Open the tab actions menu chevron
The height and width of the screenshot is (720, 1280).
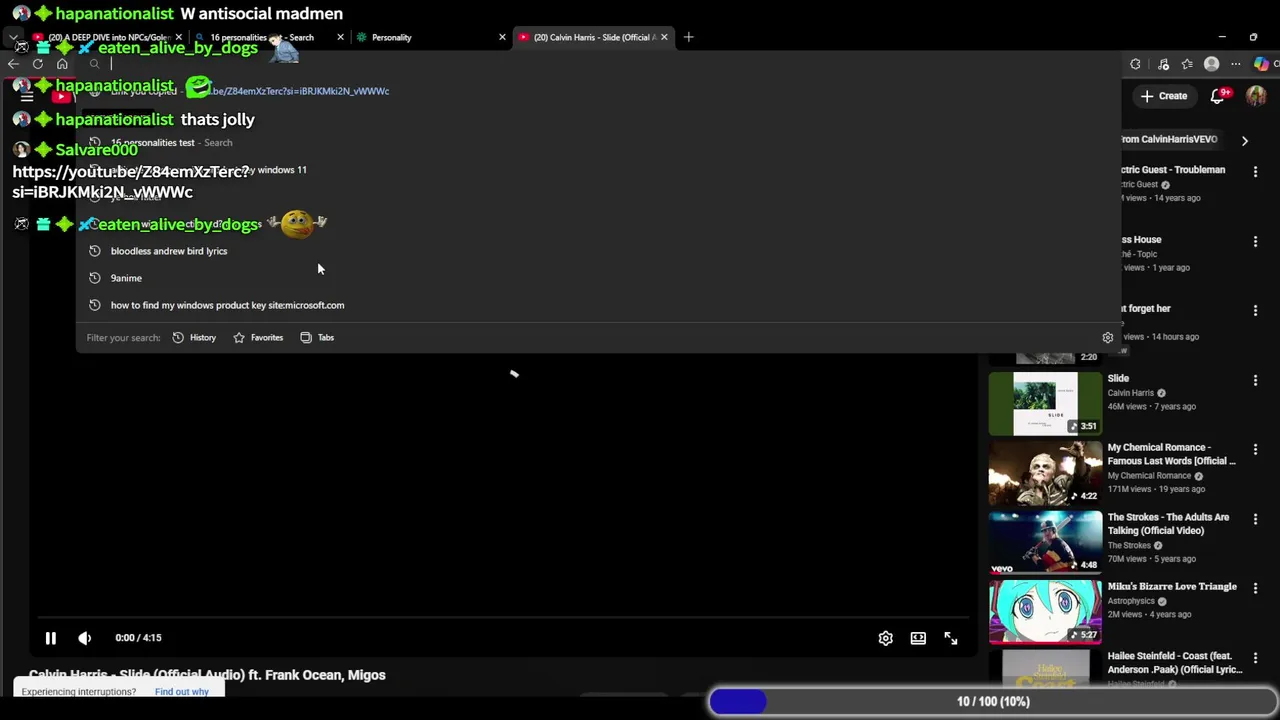(x=13, y=37)
